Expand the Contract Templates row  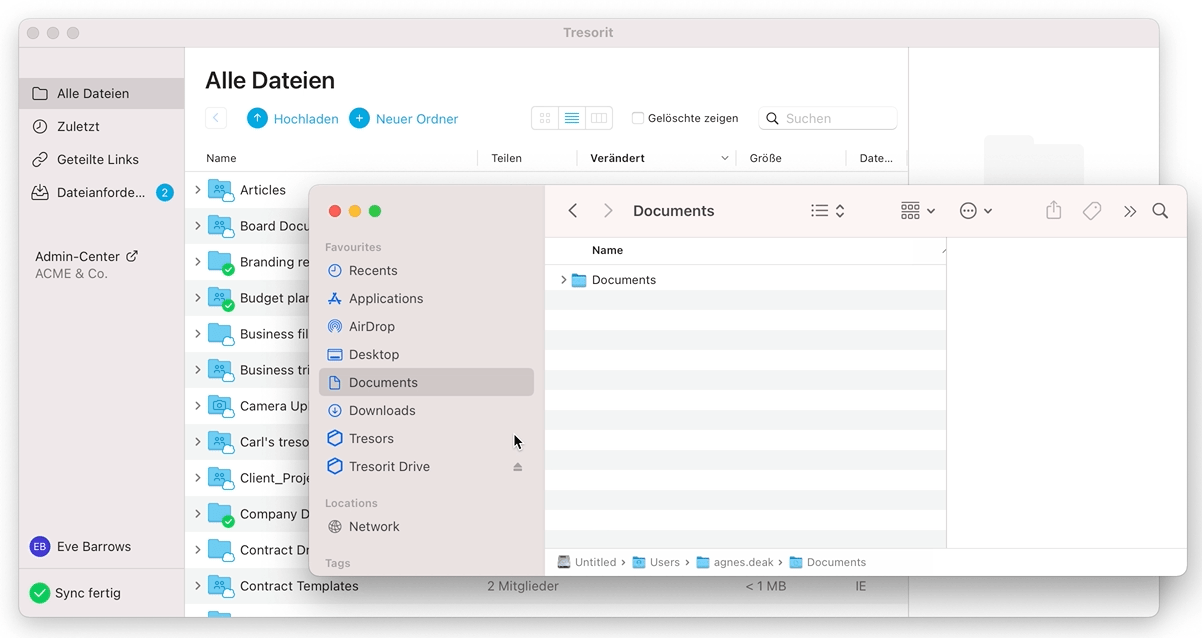point(198,586)
